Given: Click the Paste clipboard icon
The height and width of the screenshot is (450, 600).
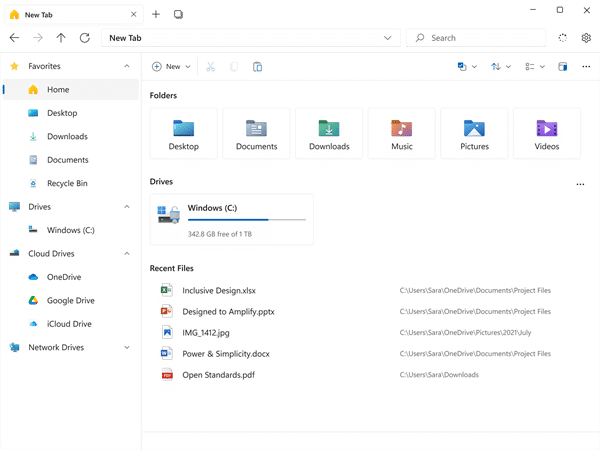Looking at the screenshot, I should coord(258,67).
